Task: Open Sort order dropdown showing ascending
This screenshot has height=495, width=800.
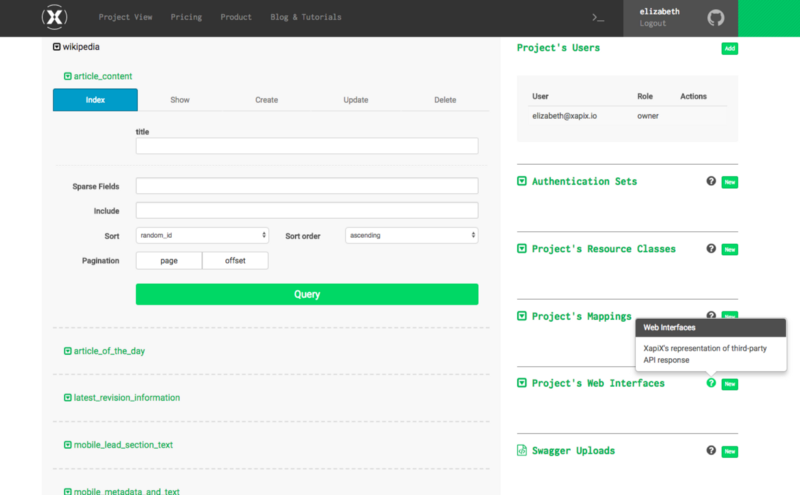Action: 412,235
